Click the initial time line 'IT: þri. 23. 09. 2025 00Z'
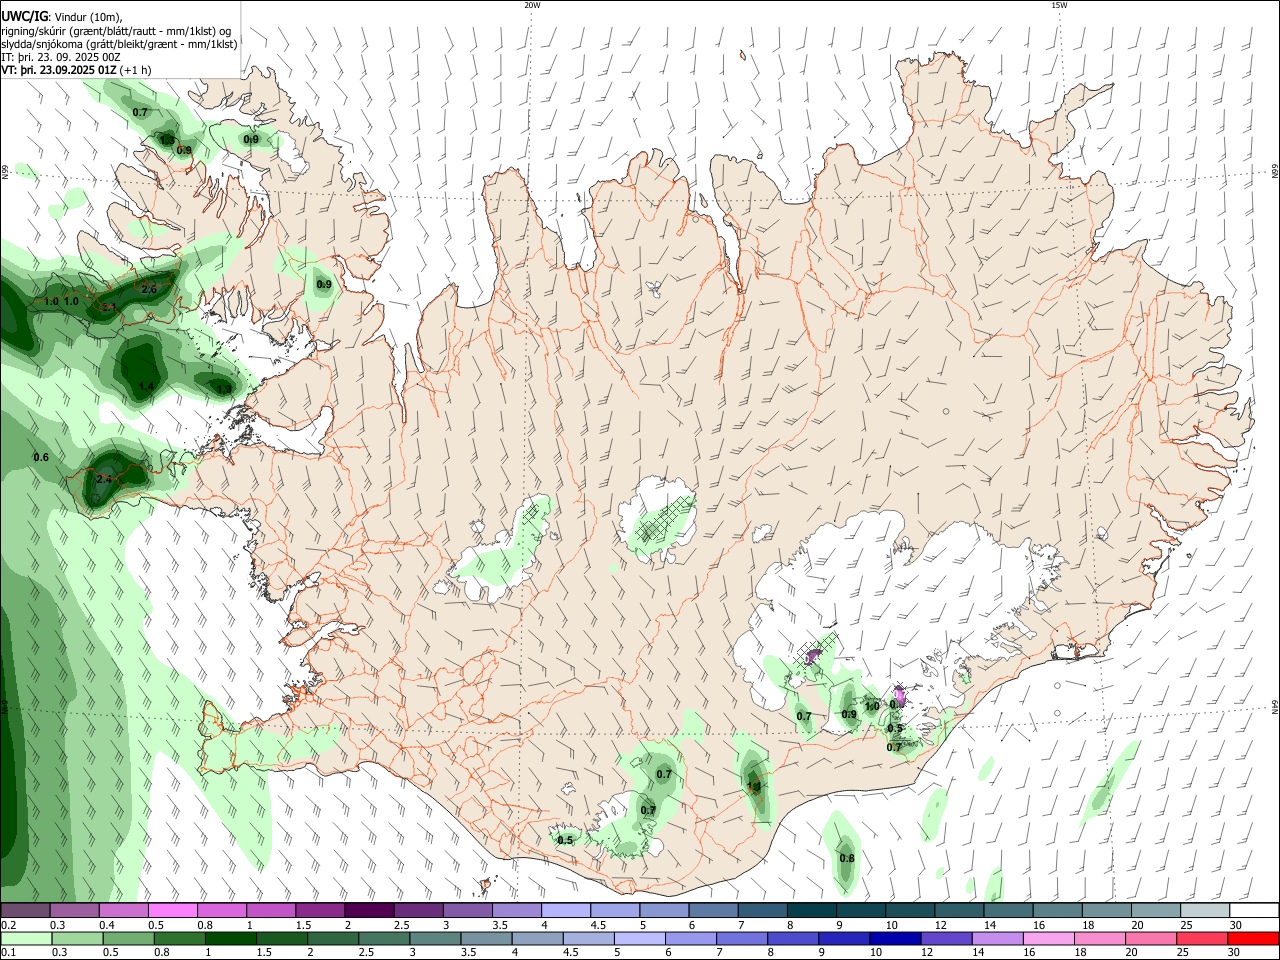1280x960 pixels. coord(61,57)
